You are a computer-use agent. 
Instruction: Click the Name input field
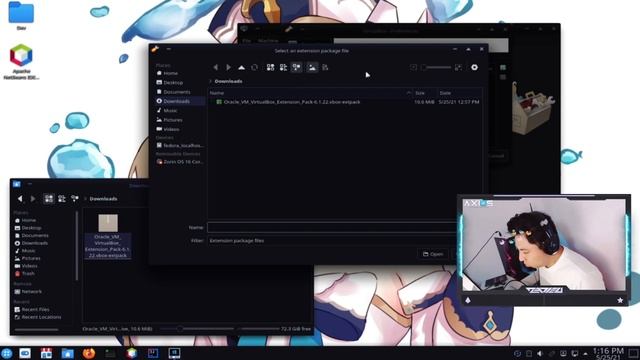[x=332, y=227]
